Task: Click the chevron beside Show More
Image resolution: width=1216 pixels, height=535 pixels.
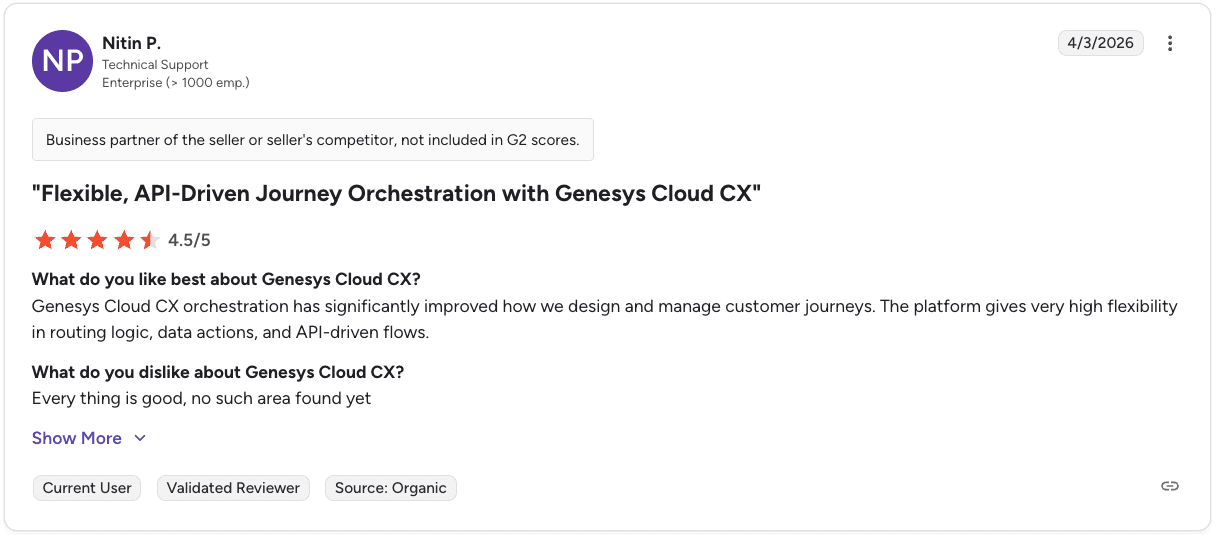Action: (140, 438)
